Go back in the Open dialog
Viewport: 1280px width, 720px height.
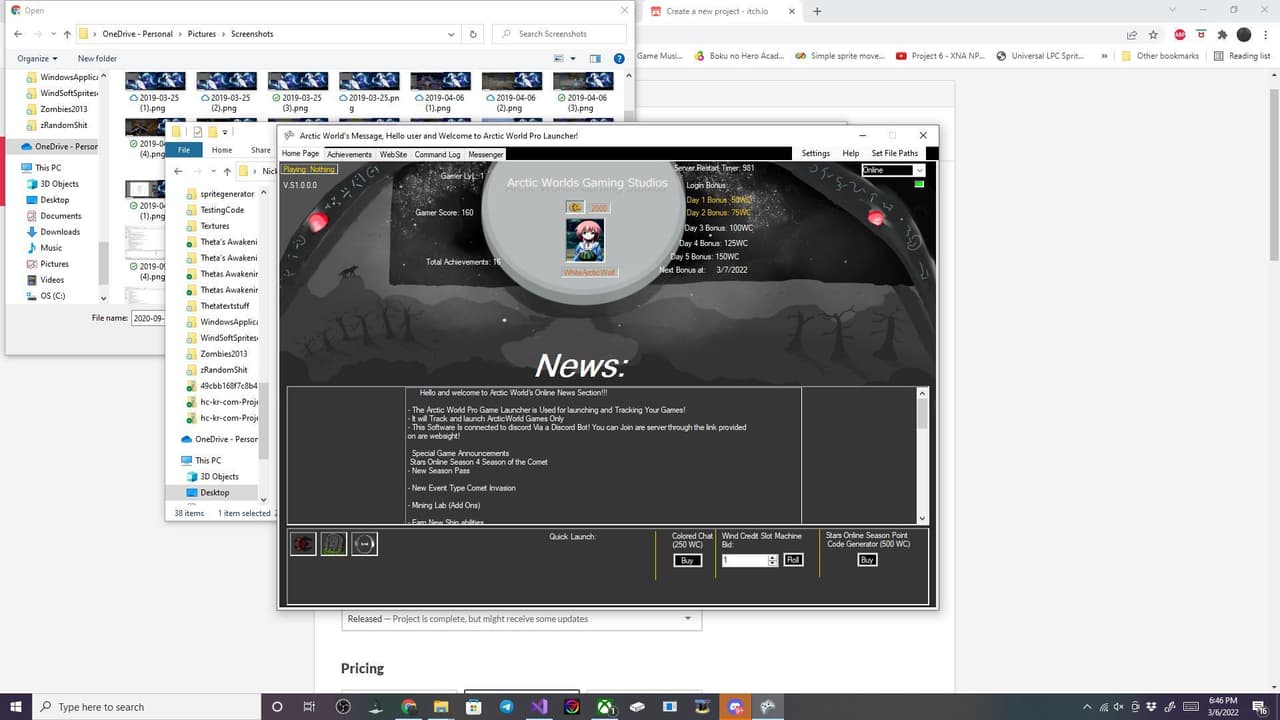(18, 34)
